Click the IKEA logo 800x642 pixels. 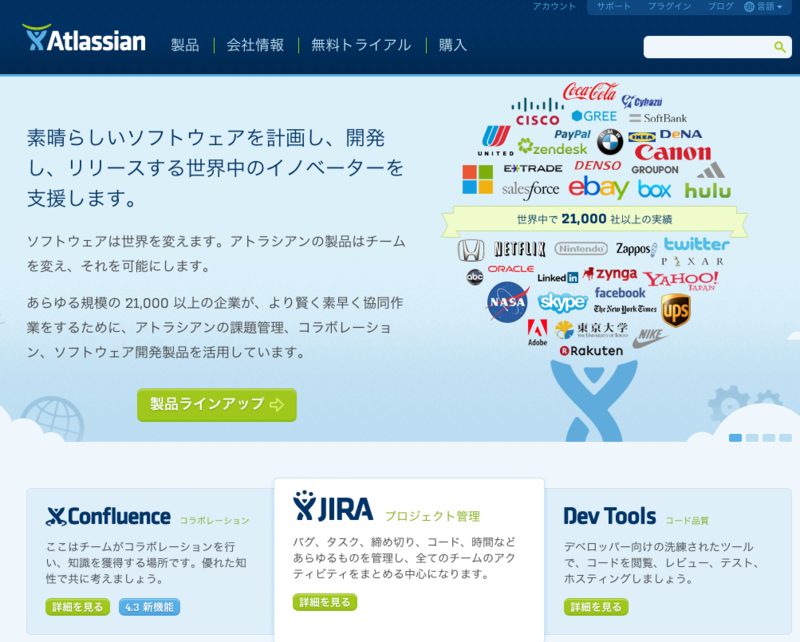[x=642, y=137]
